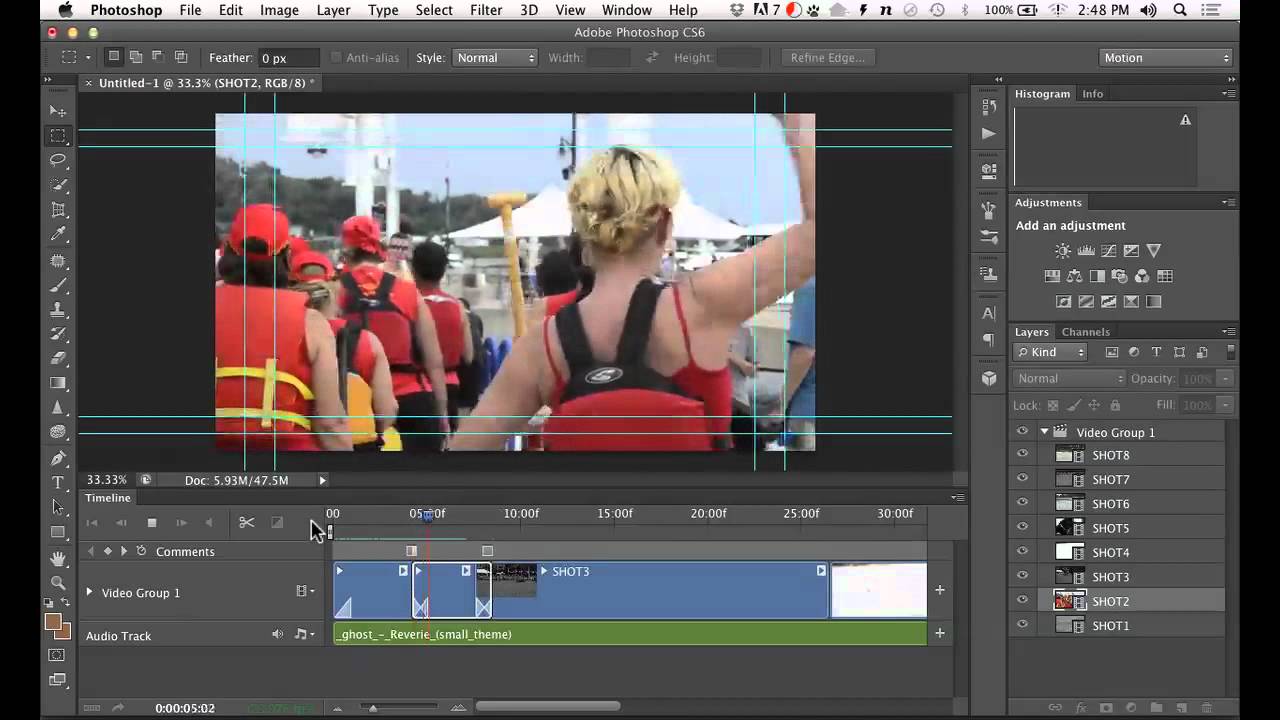Switch to the Channels tab
Screen dimensions: 1280x720
coord(1085,332)
